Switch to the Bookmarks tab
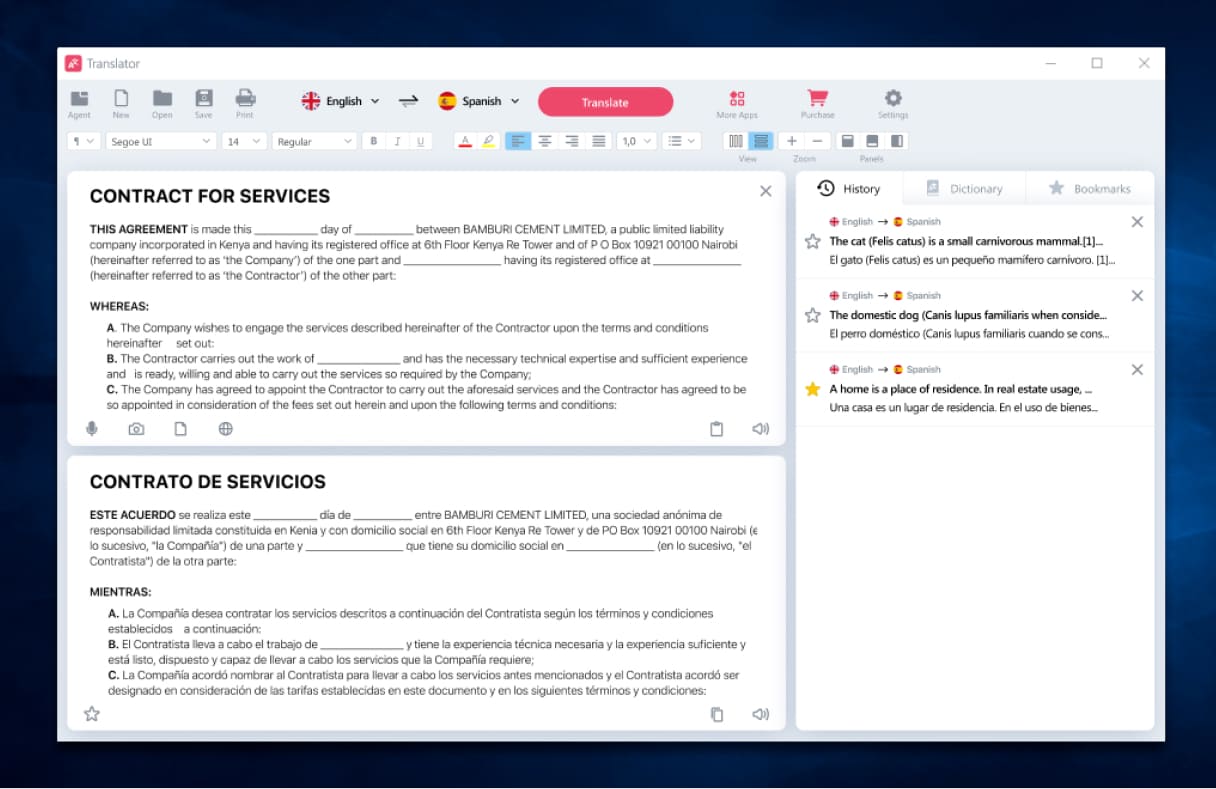Screen dimensions: 1216x789 (1090, 188)
